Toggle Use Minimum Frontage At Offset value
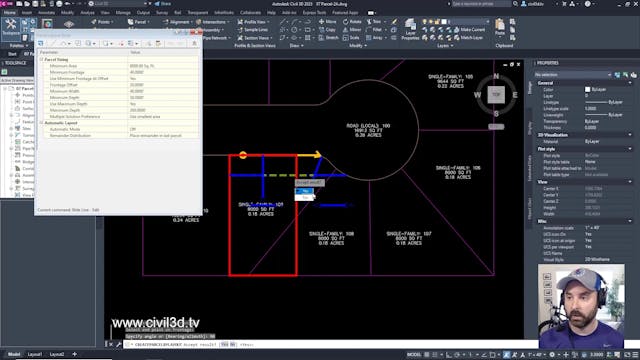Viewport: 640px width, 360px height. (163, 78)
